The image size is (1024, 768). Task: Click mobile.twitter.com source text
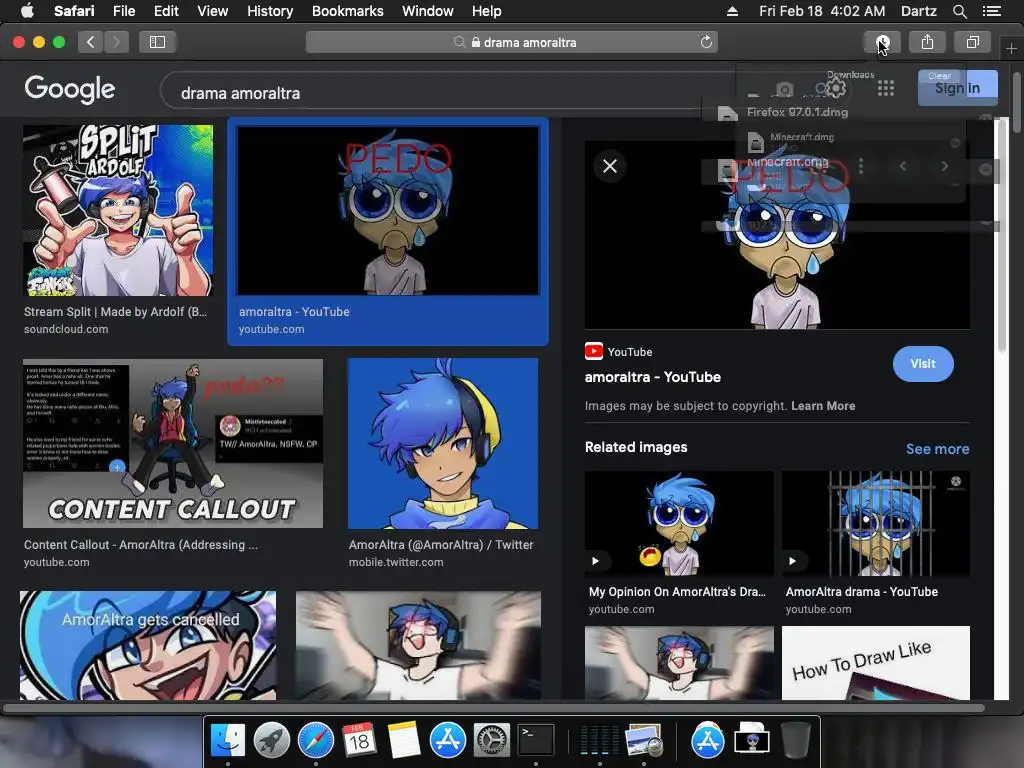(x=396, y=562)
